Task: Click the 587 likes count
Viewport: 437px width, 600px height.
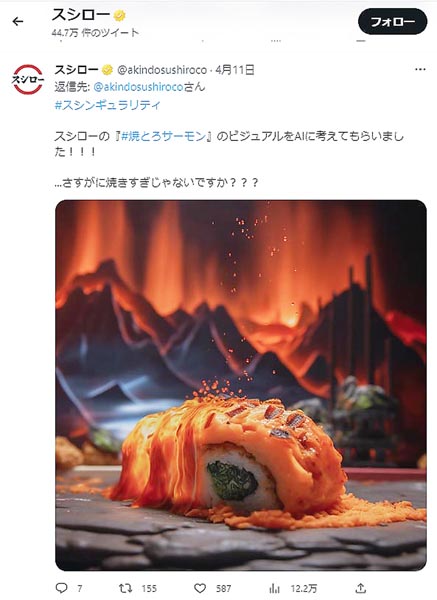Action: (x=223, y=588)
